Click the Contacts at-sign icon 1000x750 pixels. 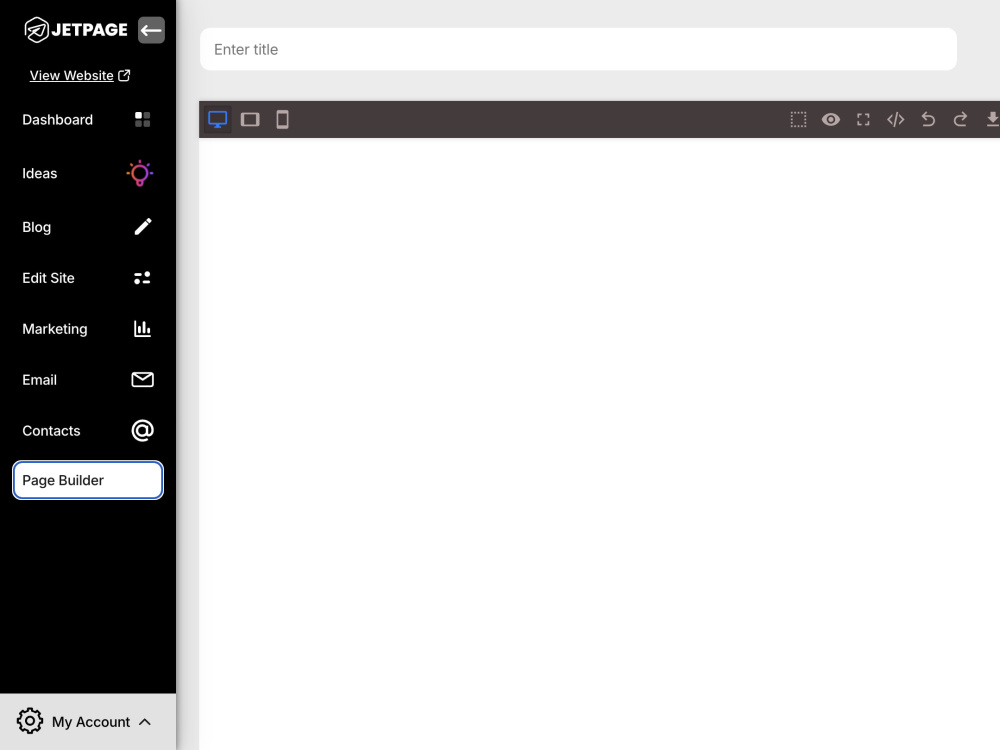click(142, 430)
